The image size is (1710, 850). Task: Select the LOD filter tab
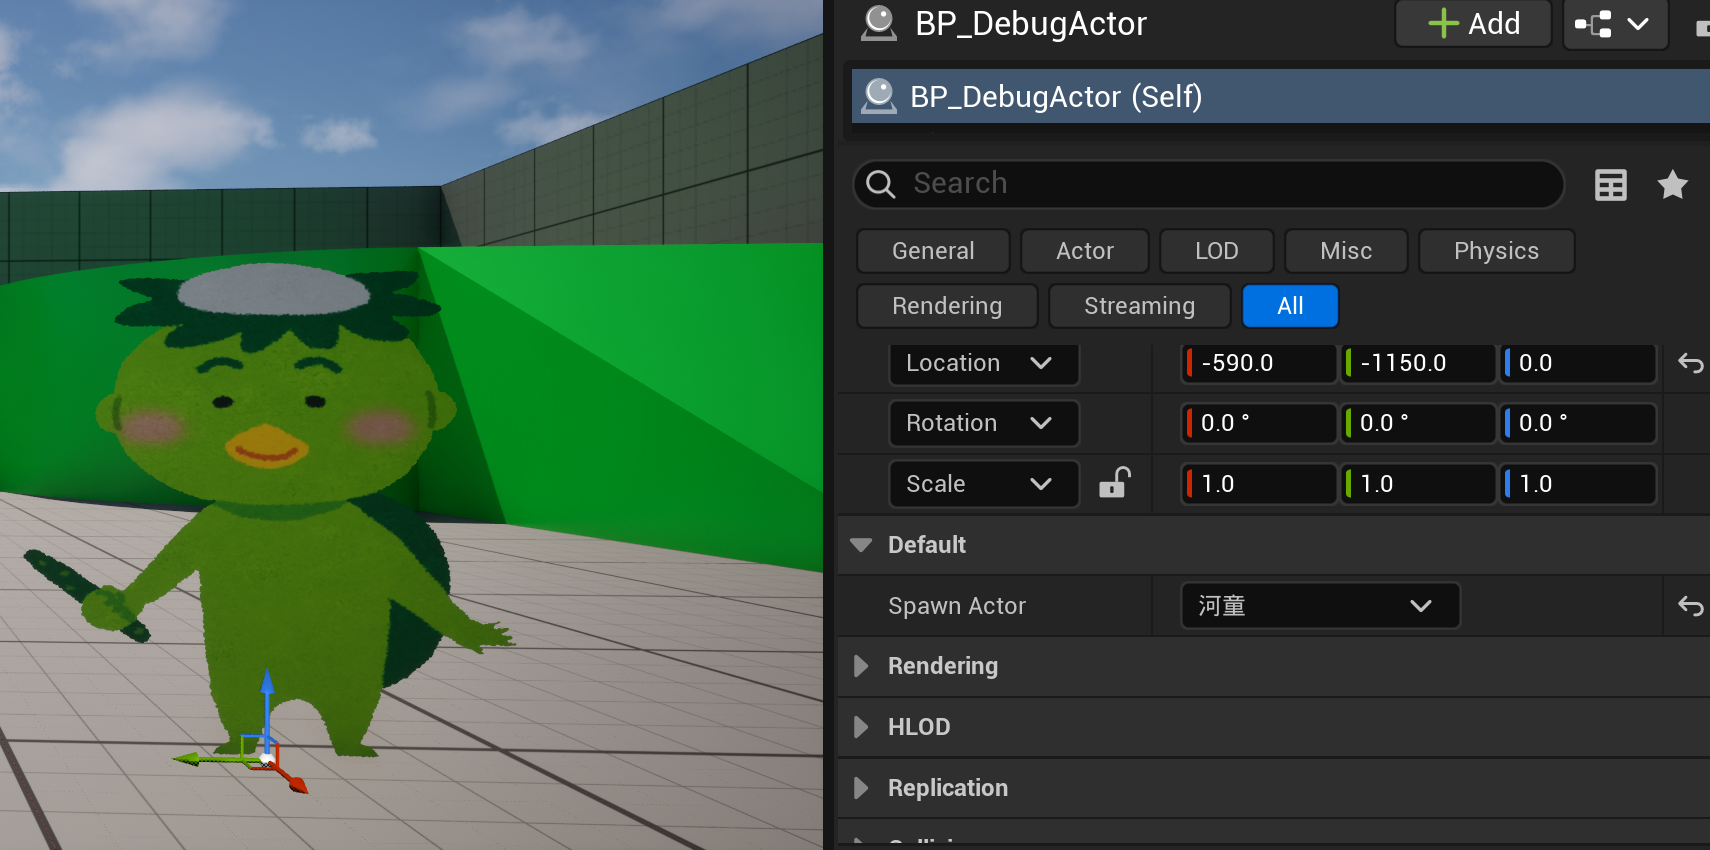pos(1217,251)
